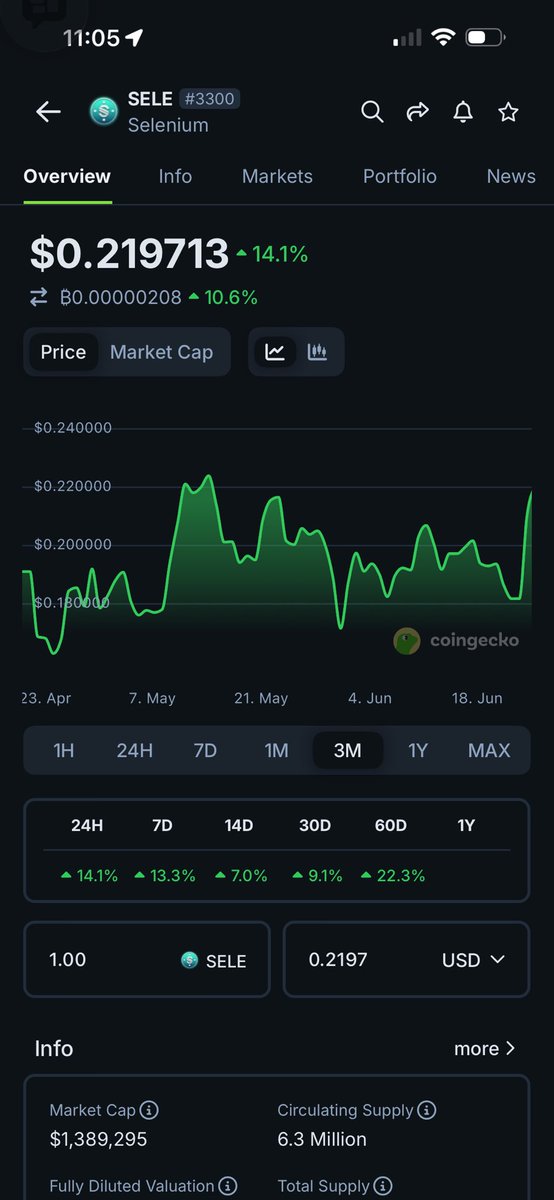Tap the 7D 13.3% change value
The width and height of the screenshot is (554, 1200).
tap(165, 875)
